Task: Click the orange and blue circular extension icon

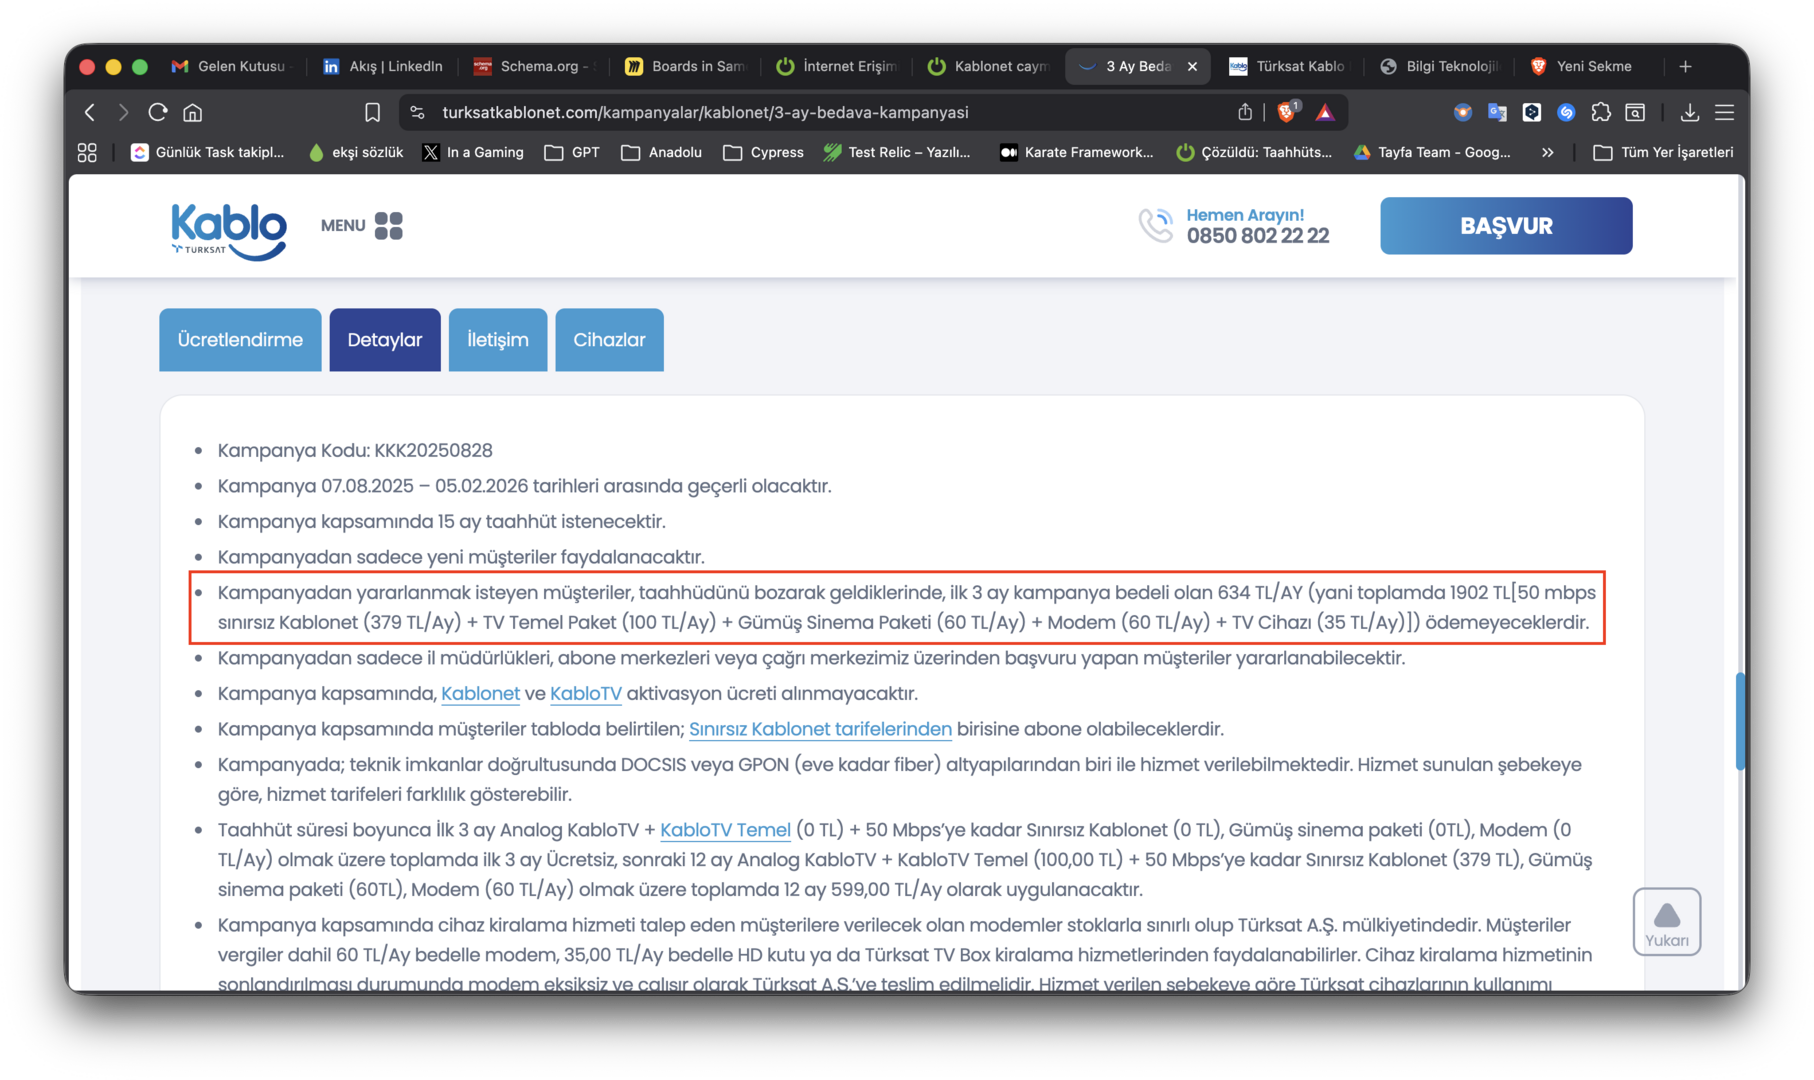Action: 1462,112
